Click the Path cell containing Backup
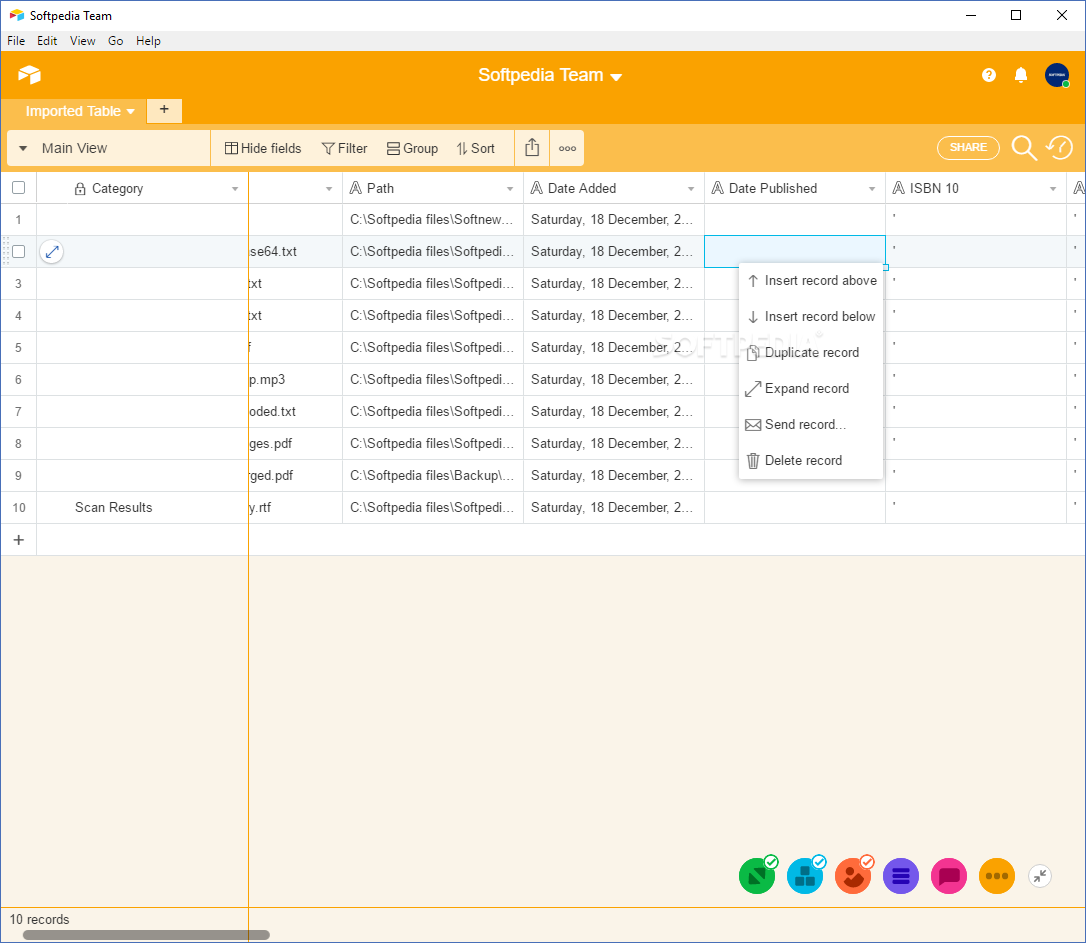Image resolution: width=1086 pixels, height=943 pixels. [433, 476]
